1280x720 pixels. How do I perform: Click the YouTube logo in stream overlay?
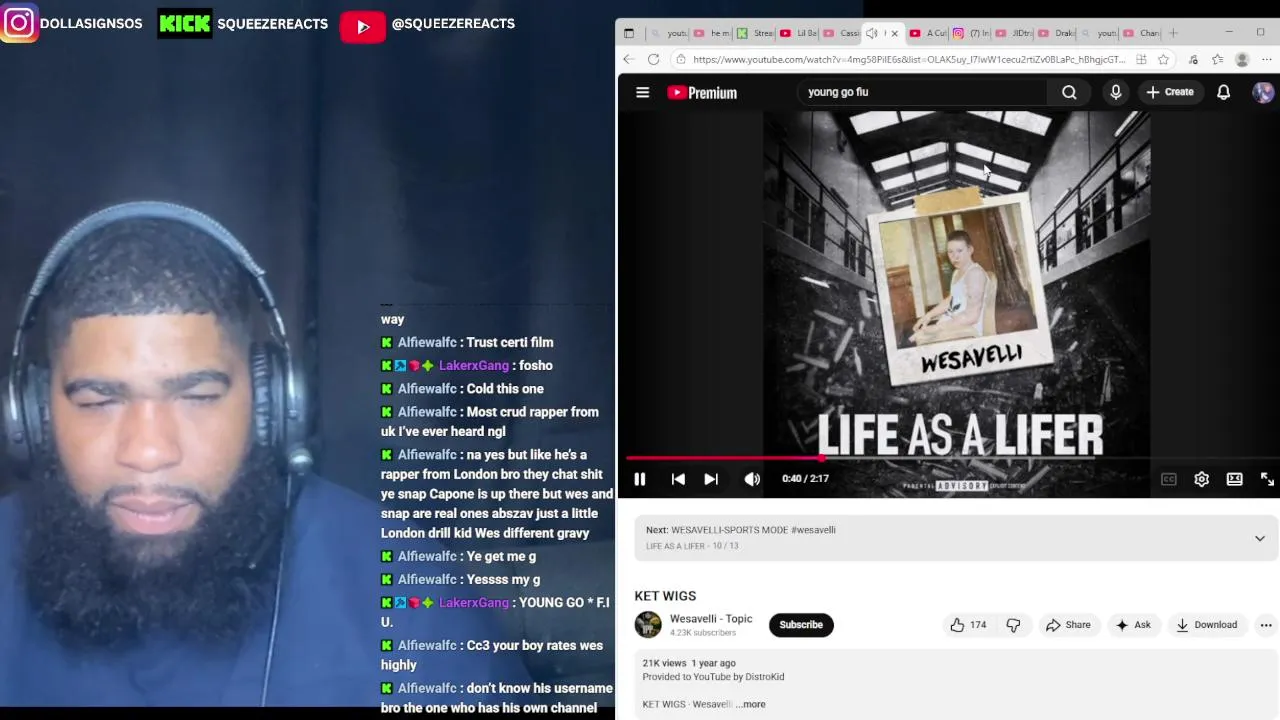tap(363, 27)
